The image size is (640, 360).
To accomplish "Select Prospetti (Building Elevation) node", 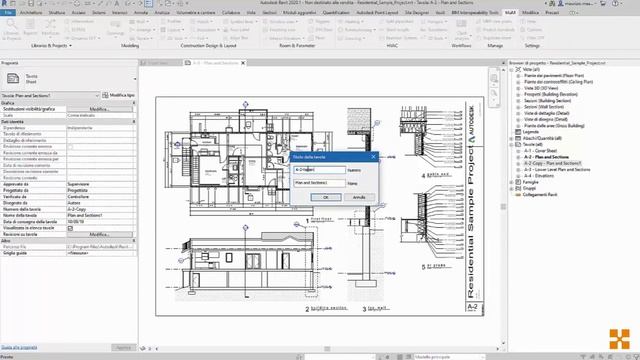I will coord(551,94).
